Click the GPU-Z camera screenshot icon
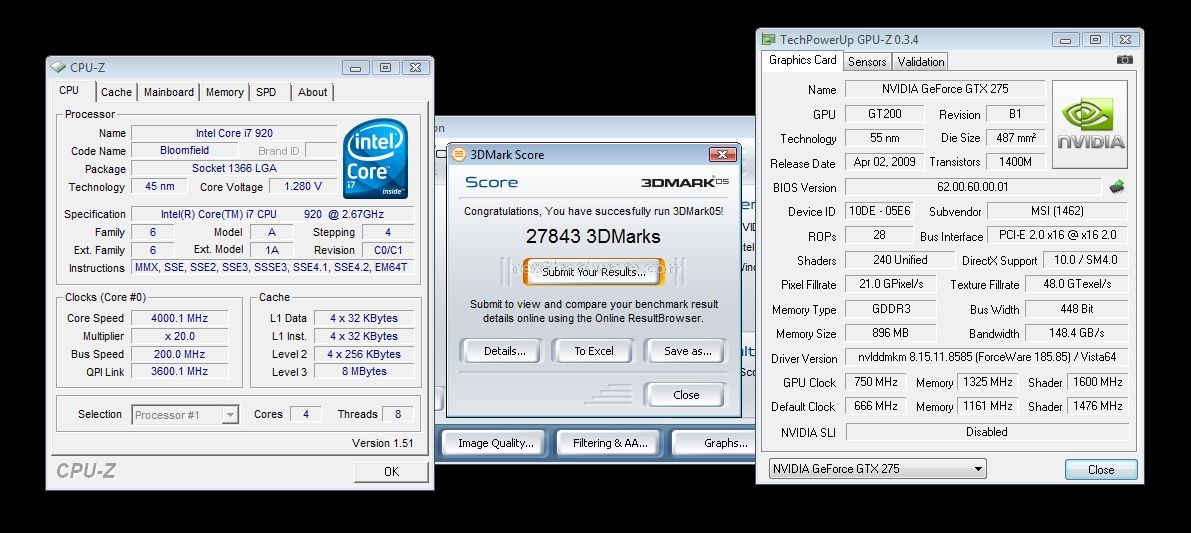1191x533 pixels. tap(1124, 60)
